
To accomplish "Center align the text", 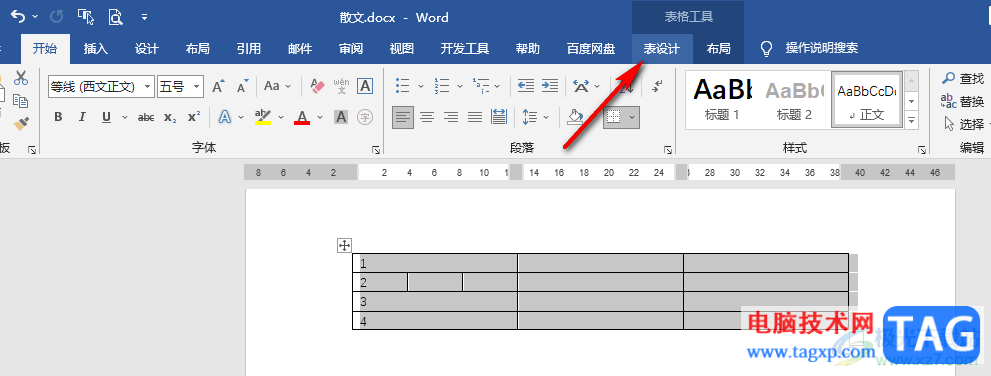I will pos(427,117).
